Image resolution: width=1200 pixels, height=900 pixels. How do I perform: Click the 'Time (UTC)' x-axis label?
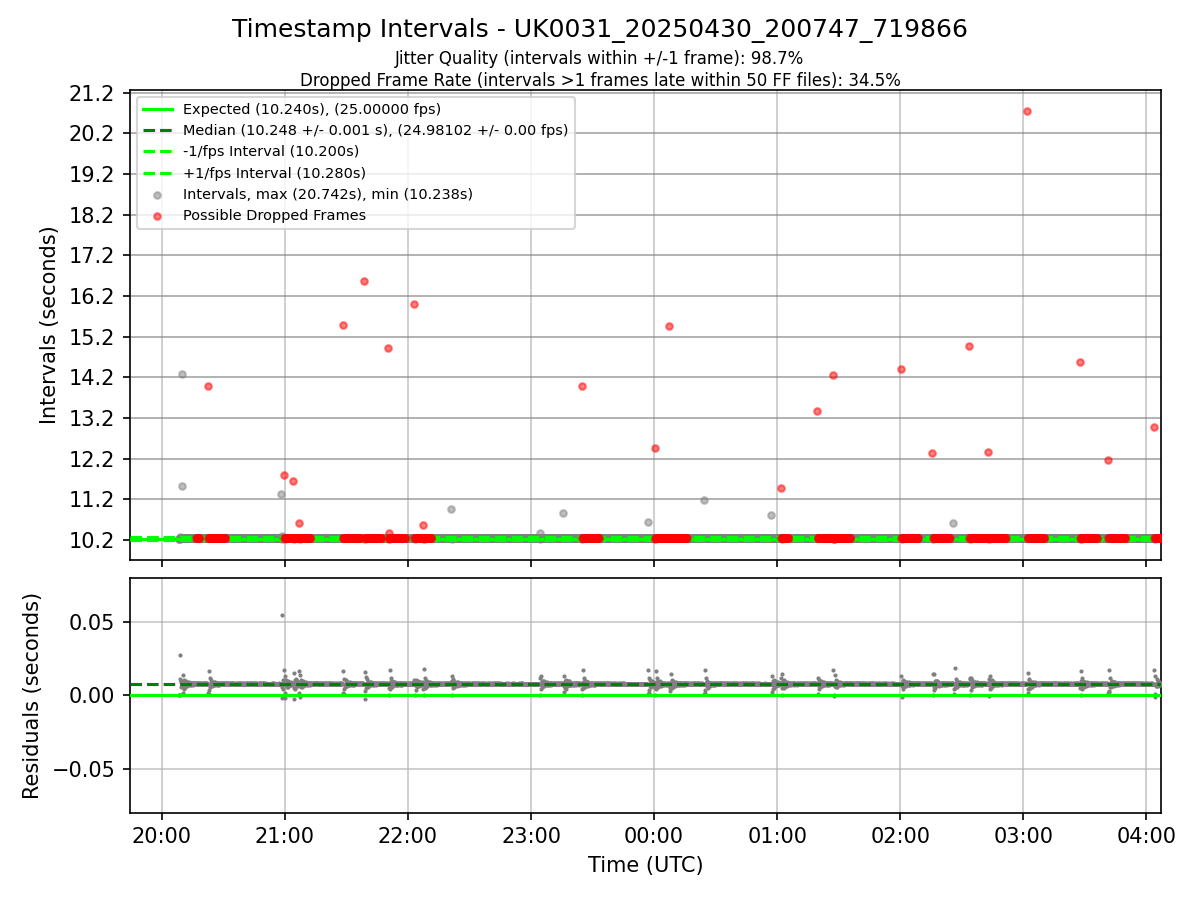[x=645, y=864]
